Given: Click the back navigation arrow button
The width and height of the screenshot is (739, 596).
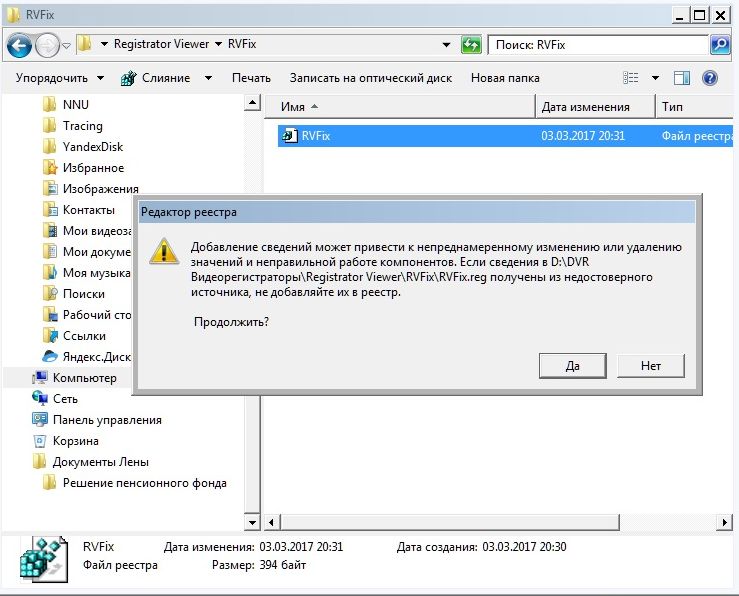Looking at the screenshot, I should point(20,45).
